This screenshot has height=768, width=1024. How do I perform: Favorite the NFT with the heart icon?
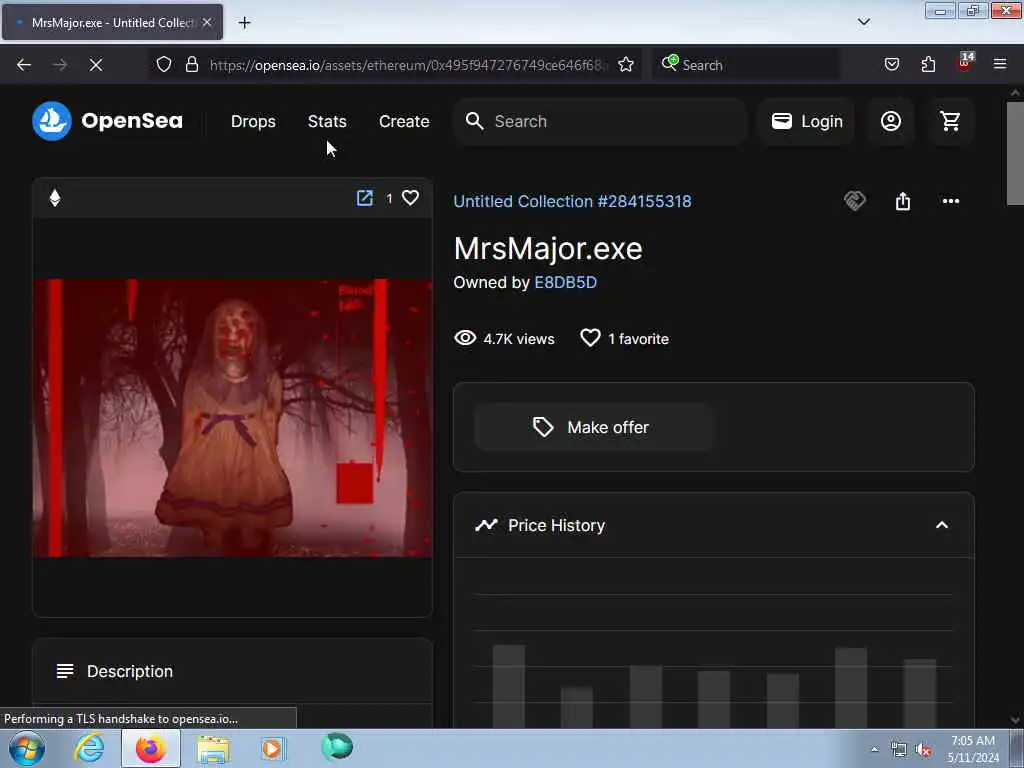pyautogui.click(x=410, y=198)
